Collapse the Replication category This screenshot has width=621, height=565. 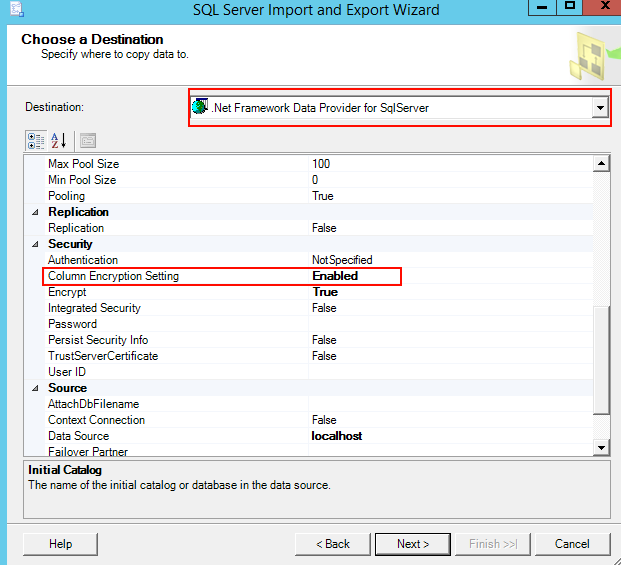(x=35, y=212)
